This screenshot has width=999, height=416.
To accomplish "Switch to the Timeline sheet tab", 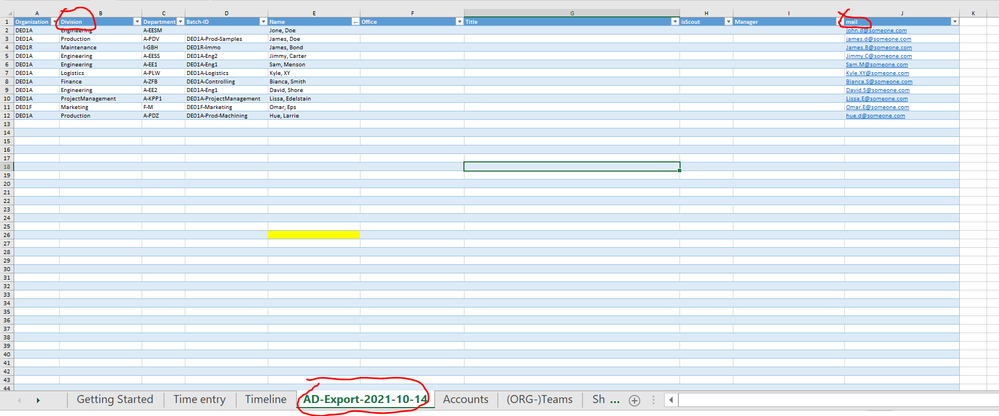I will [x=264, y=399].
